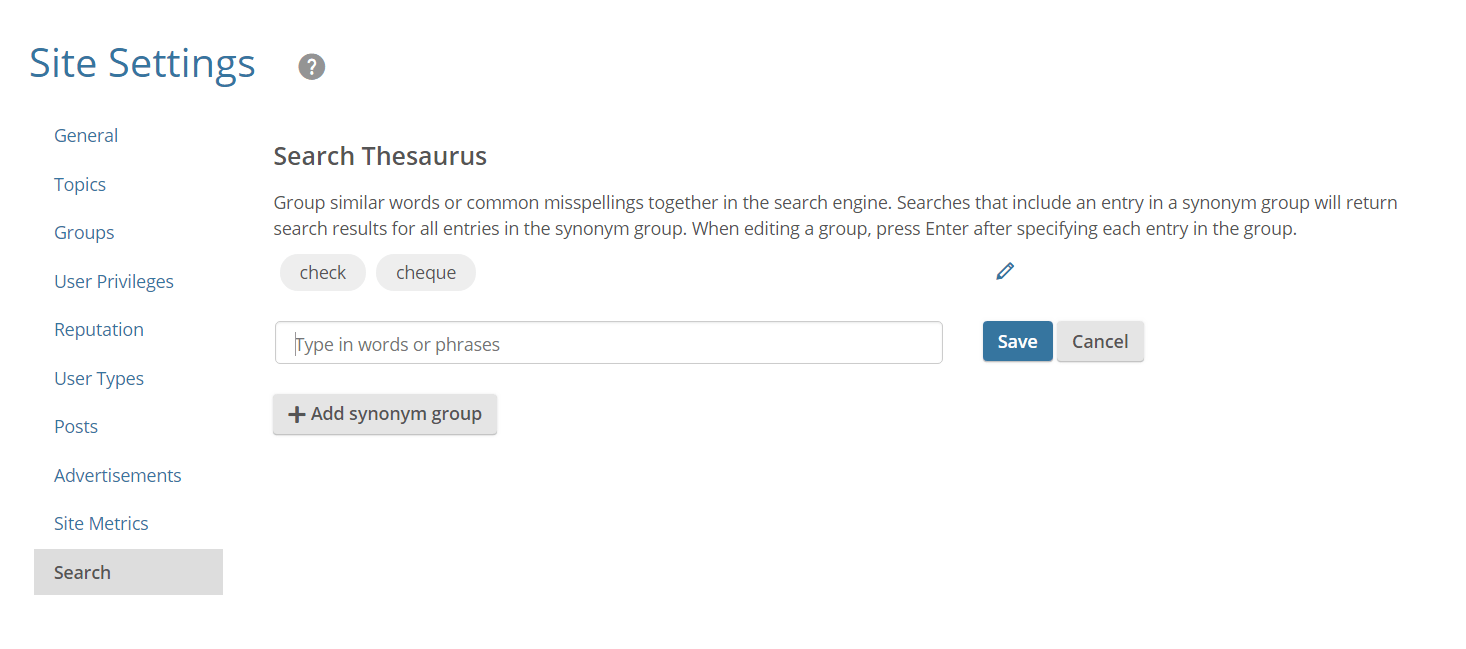1466x649 pixels.
Task: Navigate to the Groups section
Action: (x=84, y=232)
